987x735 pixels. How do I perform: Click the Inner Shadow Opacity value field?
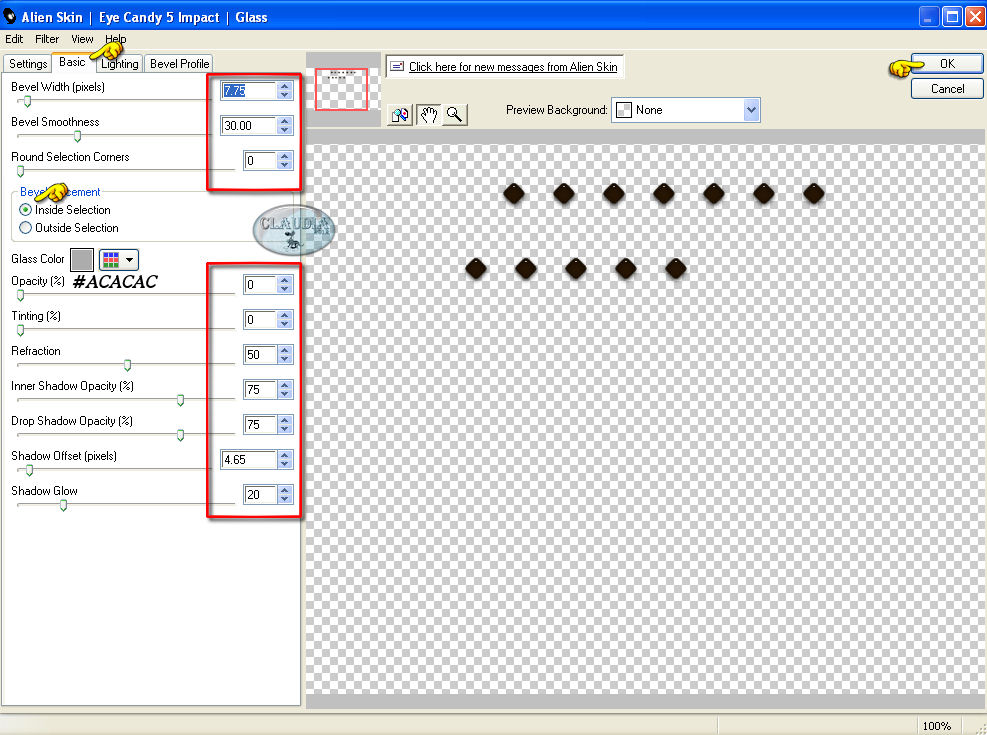[x=260, y=390]
